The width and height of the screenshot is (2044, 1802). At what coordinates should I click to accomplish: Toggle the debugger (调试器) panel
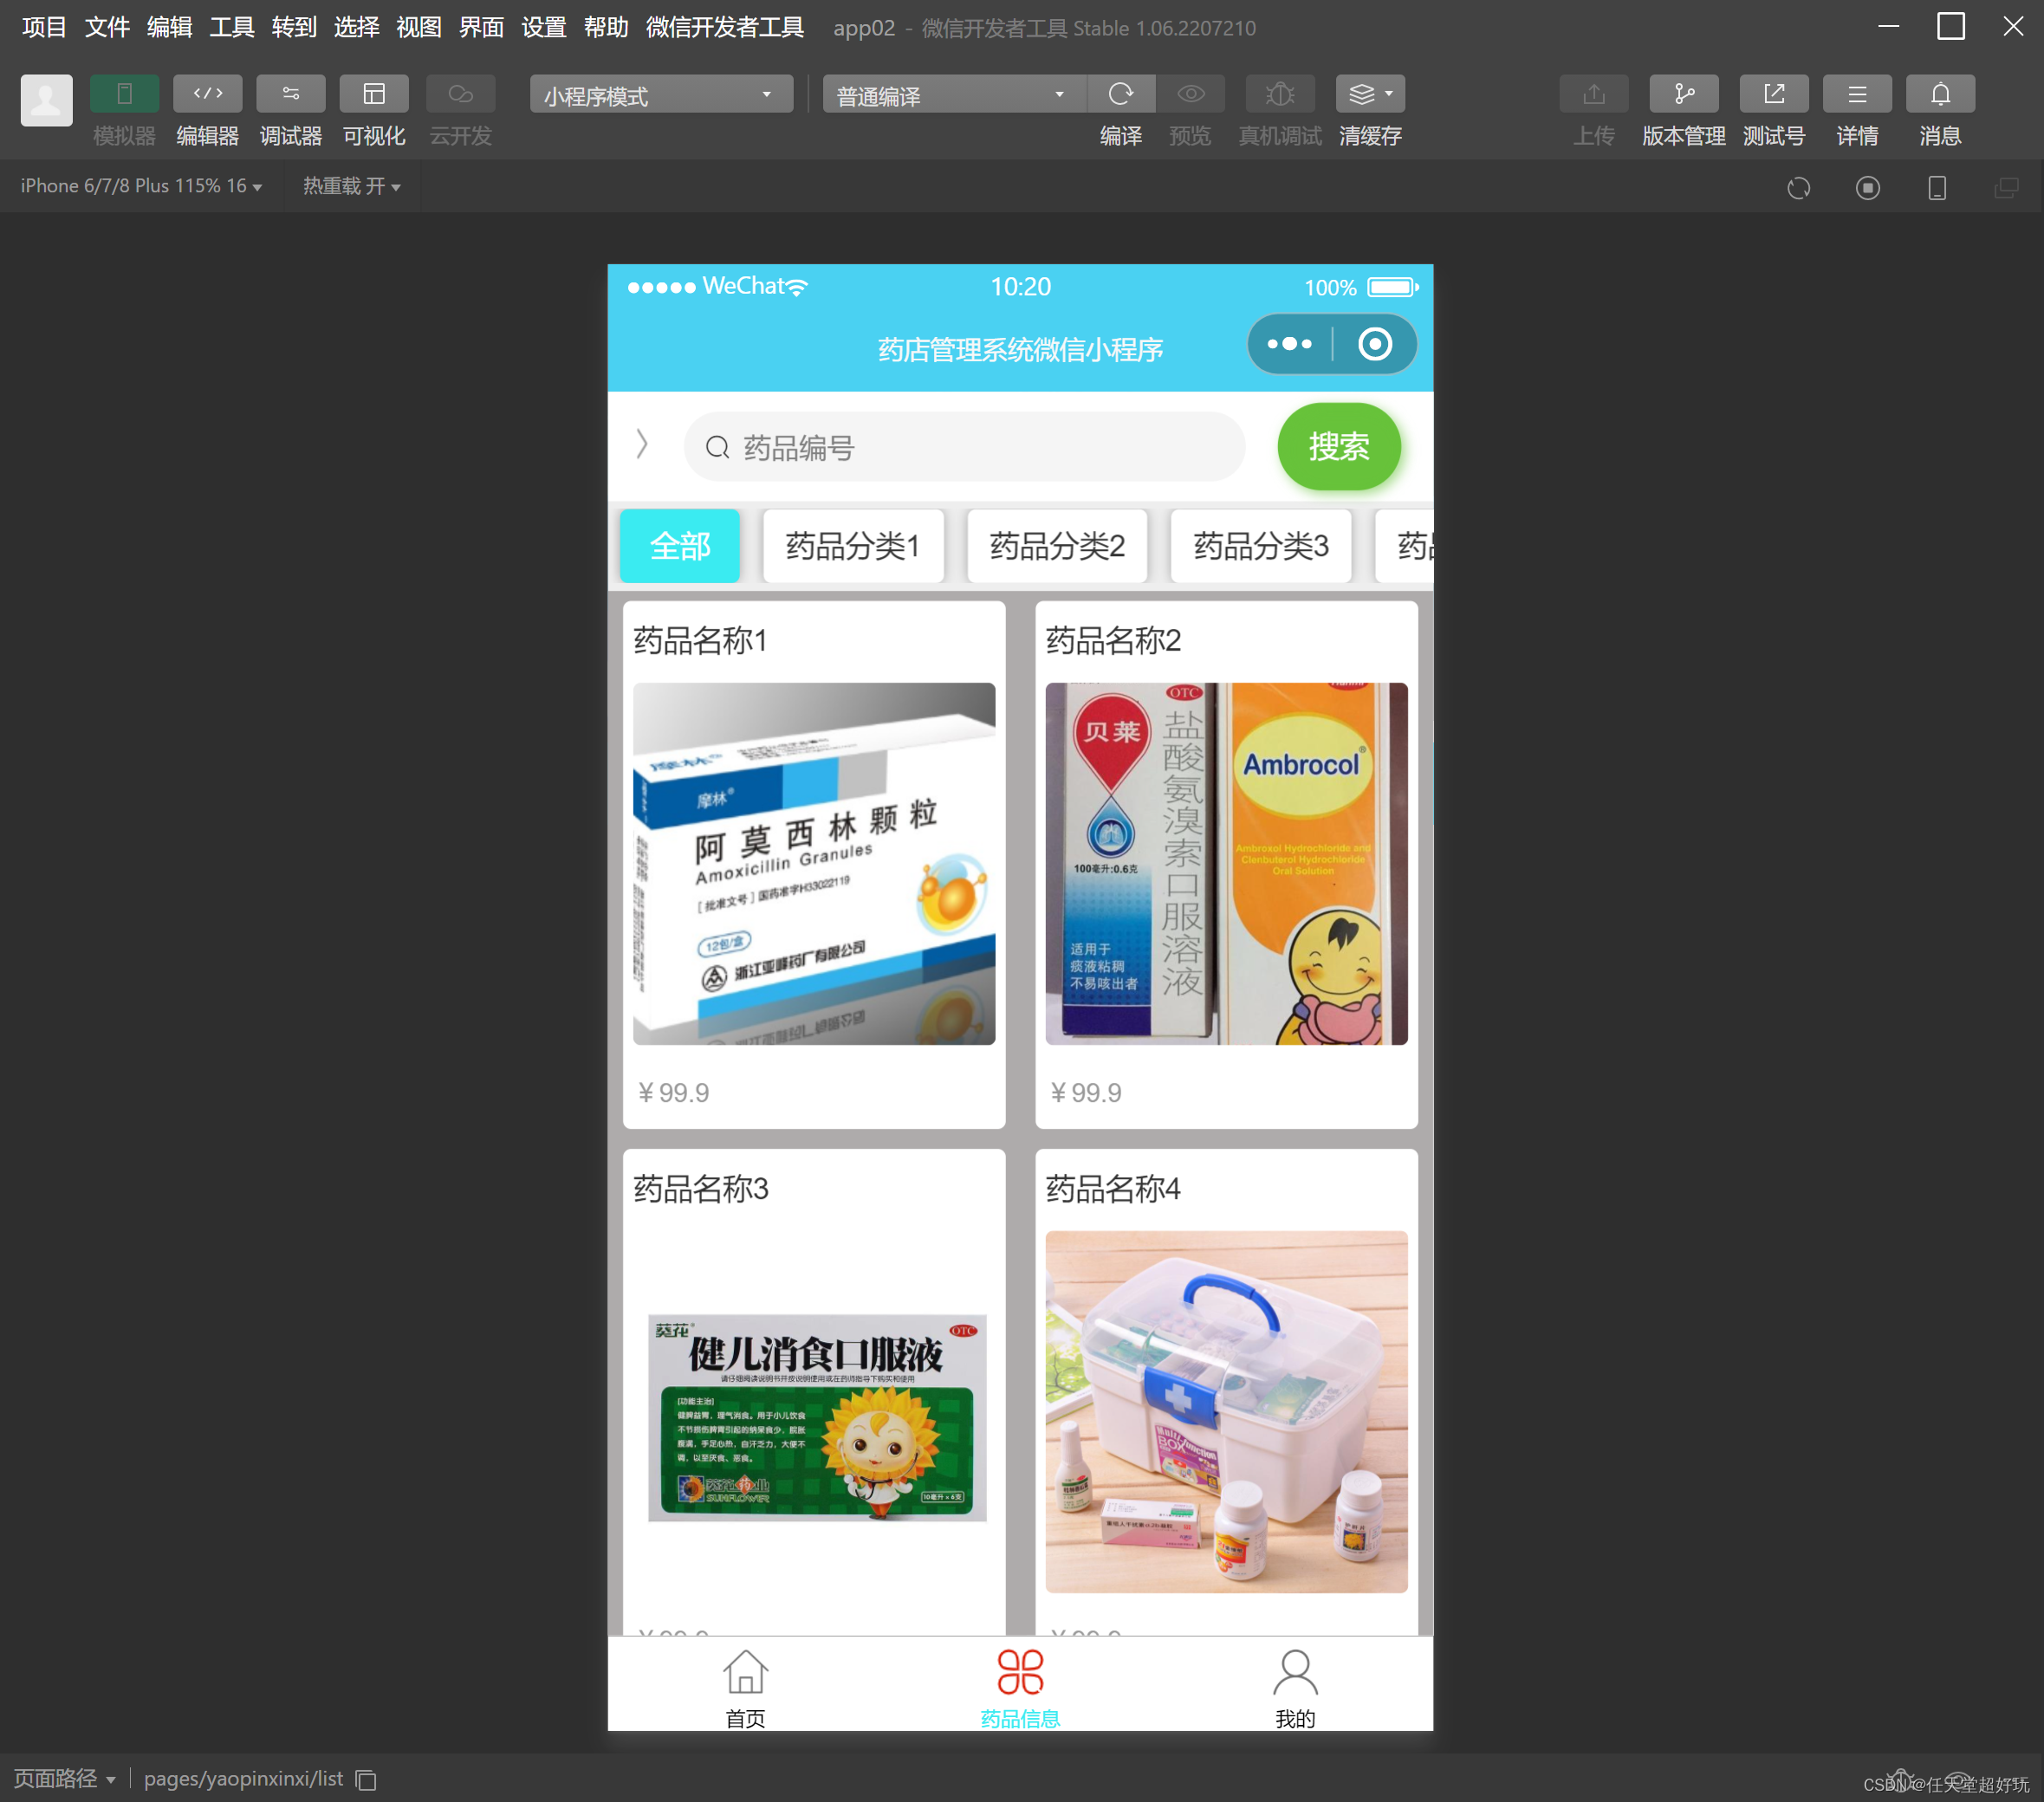(290, 94)
